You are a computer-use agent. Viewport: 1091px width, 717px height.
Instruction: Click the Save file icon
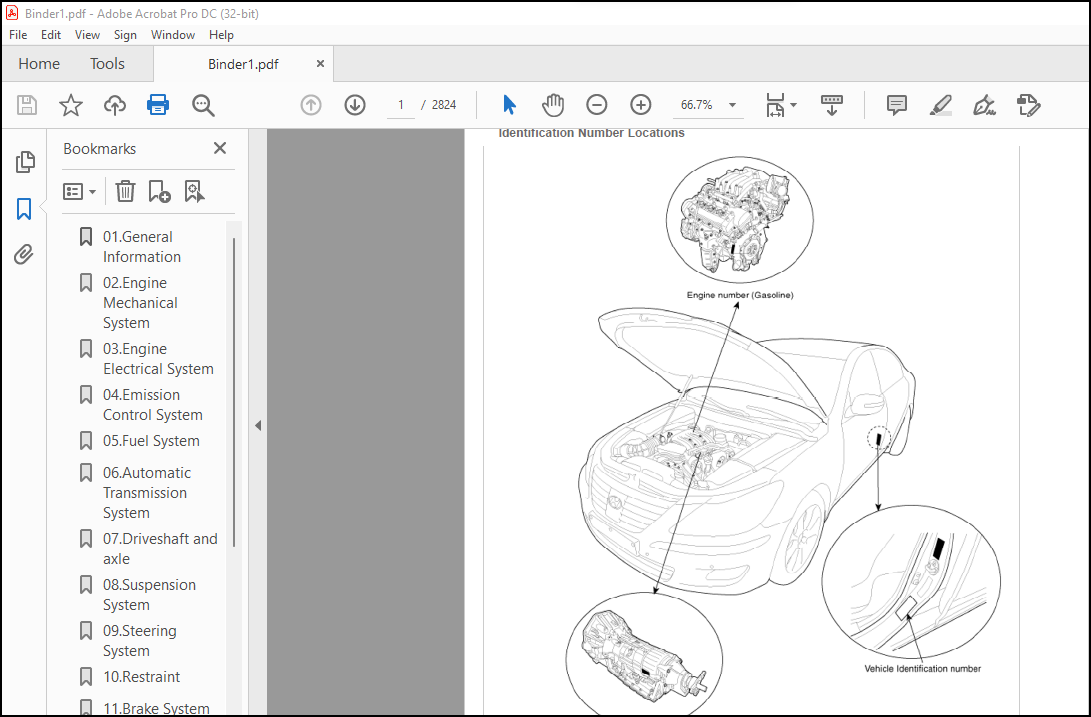pyautogui.click(x=26, y=105)
